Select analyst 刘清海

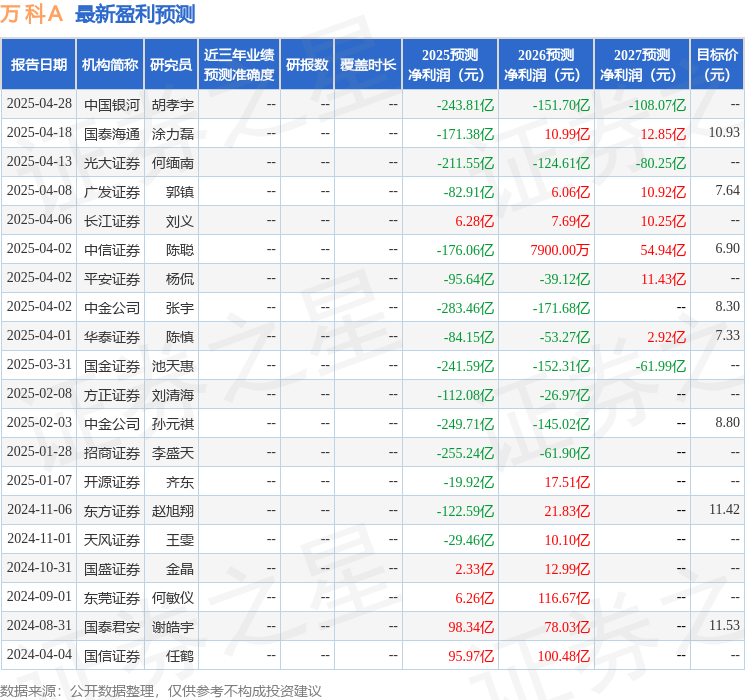point(172,394)
